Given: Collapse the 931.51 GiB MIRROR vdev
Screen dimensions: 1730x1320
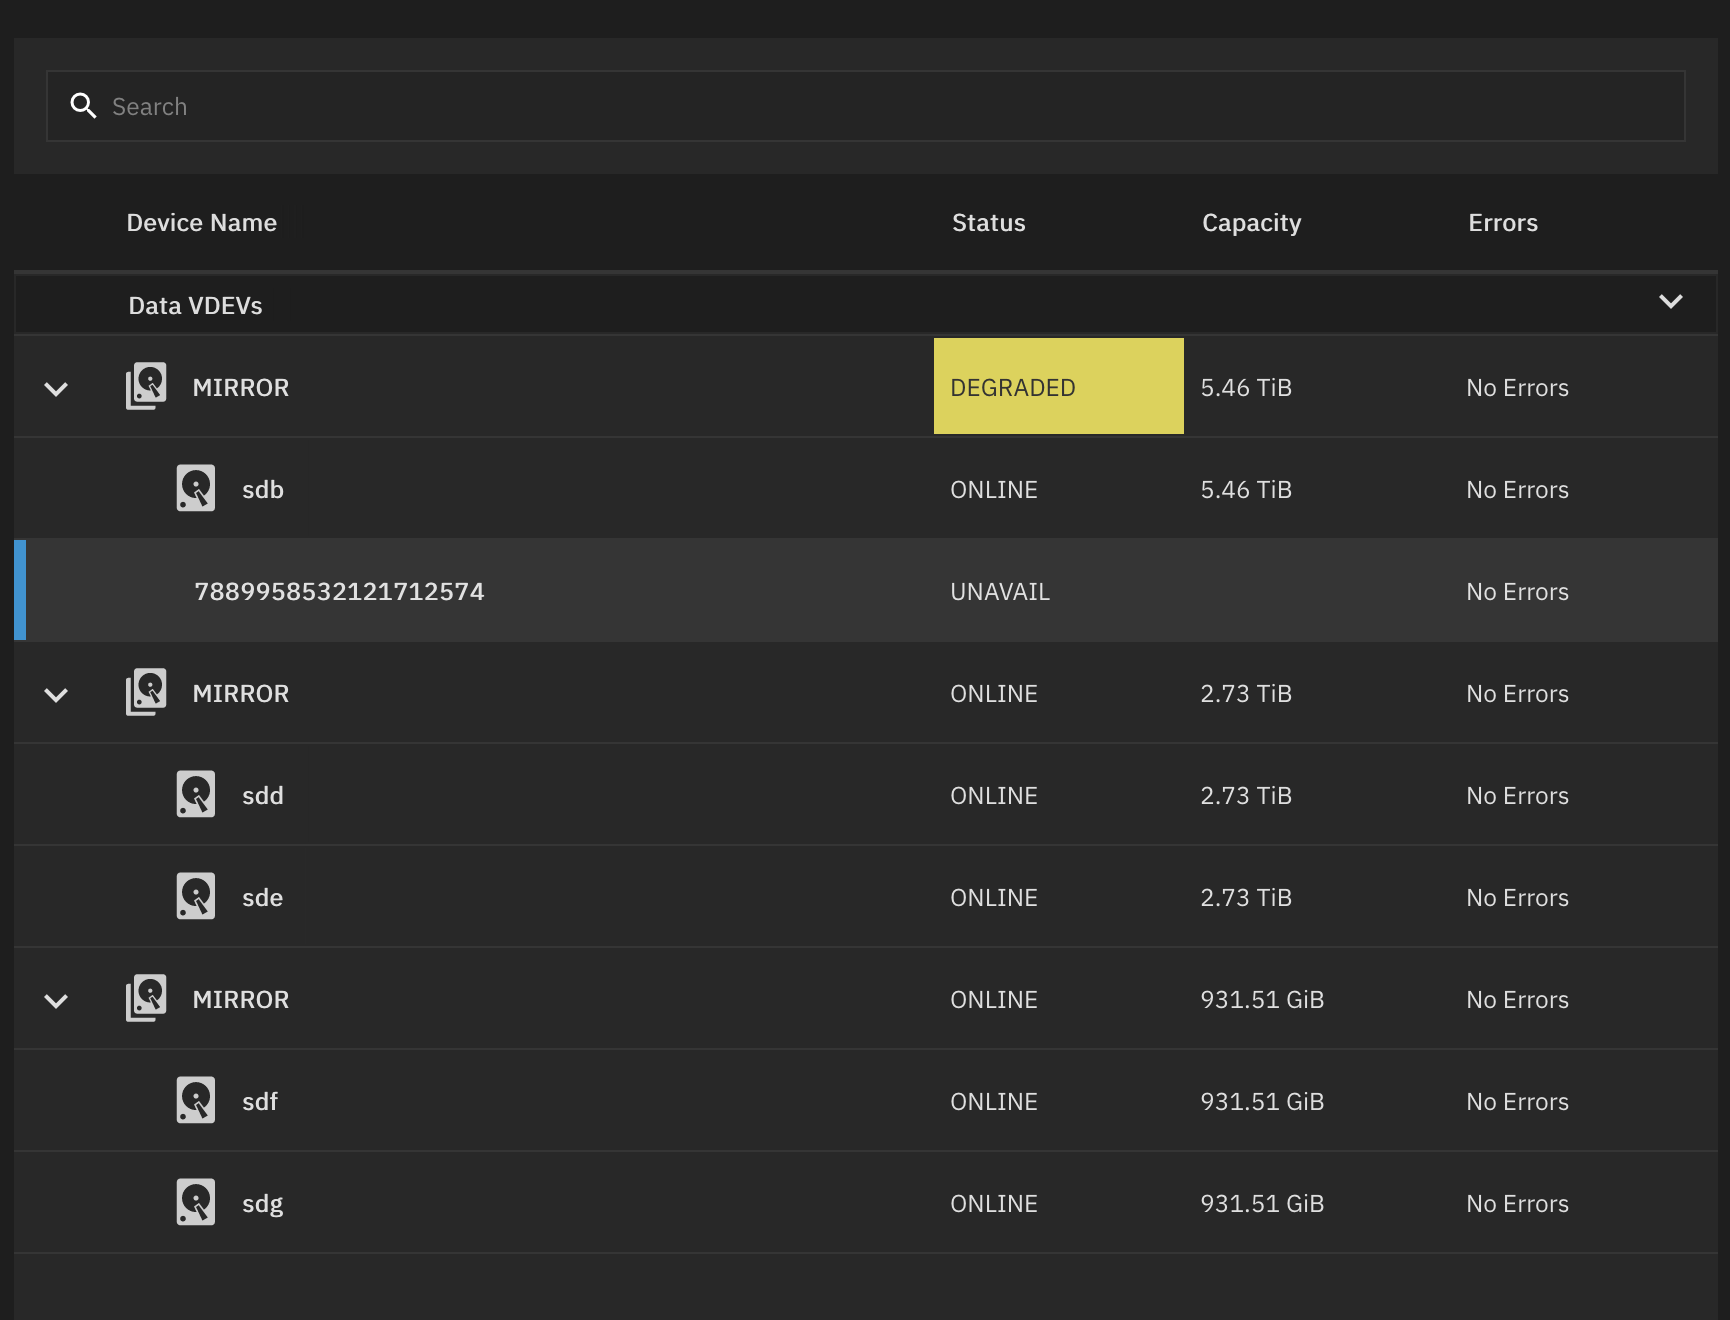Looking at the screenshot, I should [57, 1001].
